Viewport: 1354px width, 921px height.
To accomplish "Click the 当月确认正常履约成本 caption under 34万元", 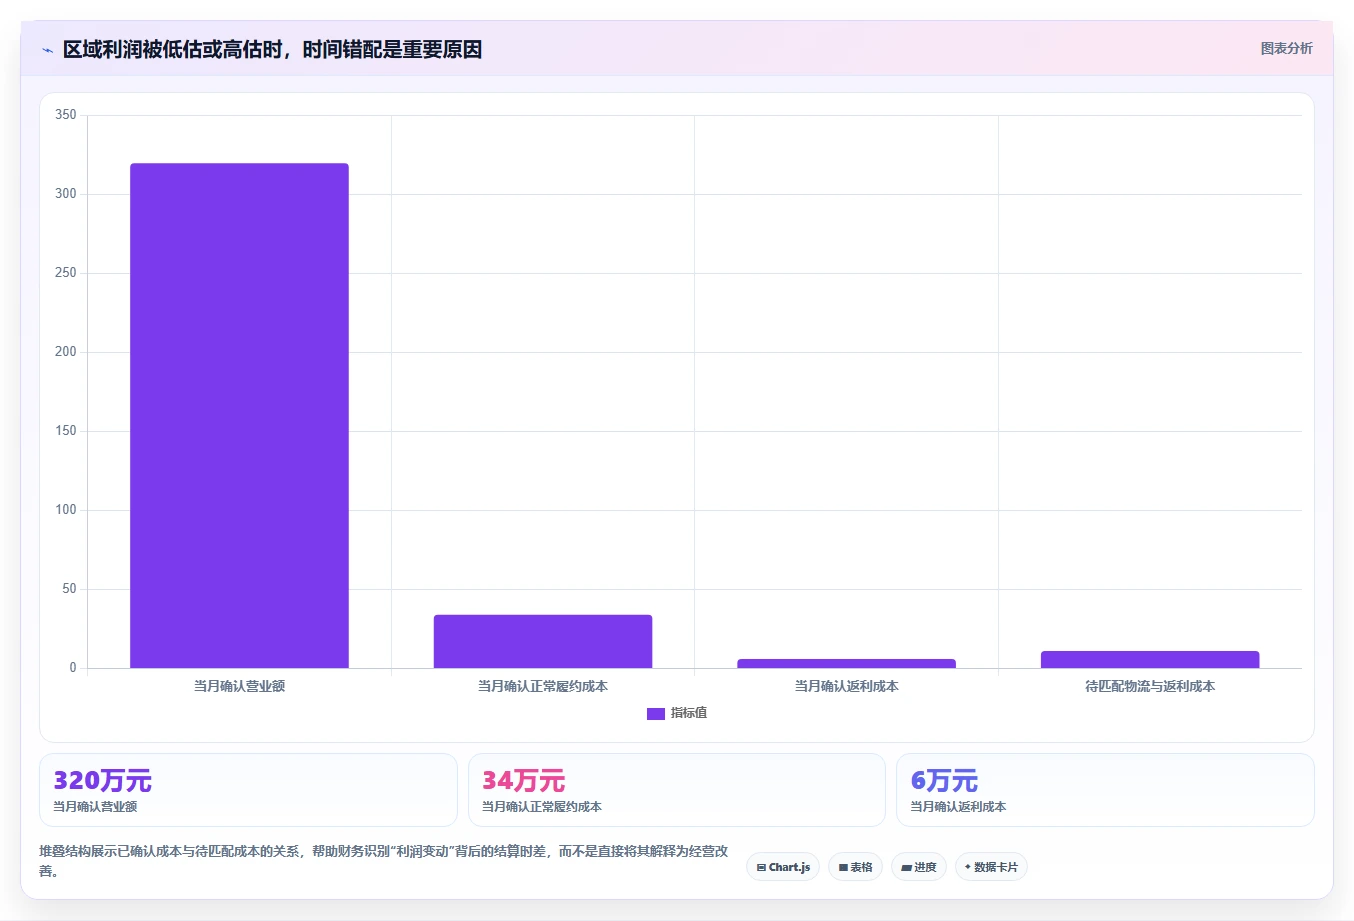I will click(x=542, y=807).
